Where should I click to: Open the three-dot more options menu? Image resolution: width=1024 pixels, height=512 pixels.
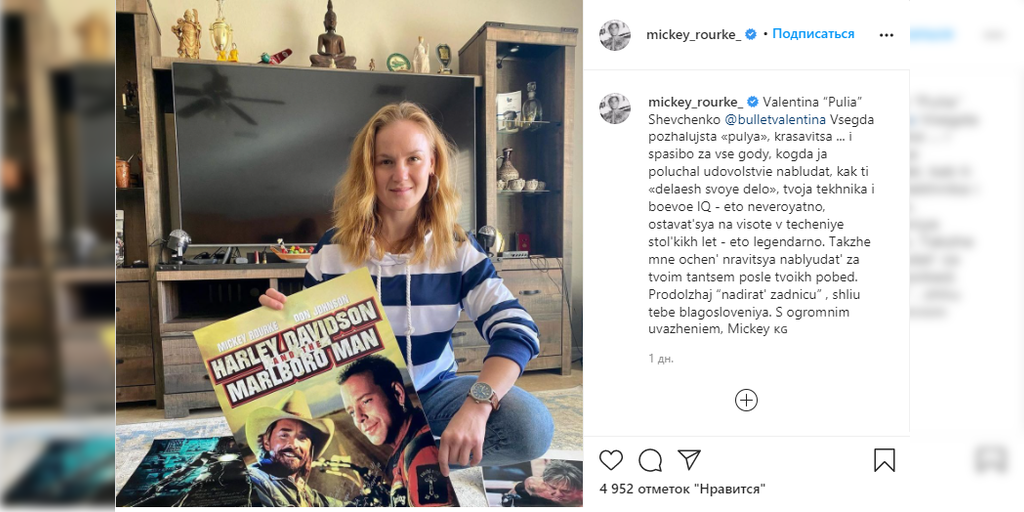tap(886, 35)
